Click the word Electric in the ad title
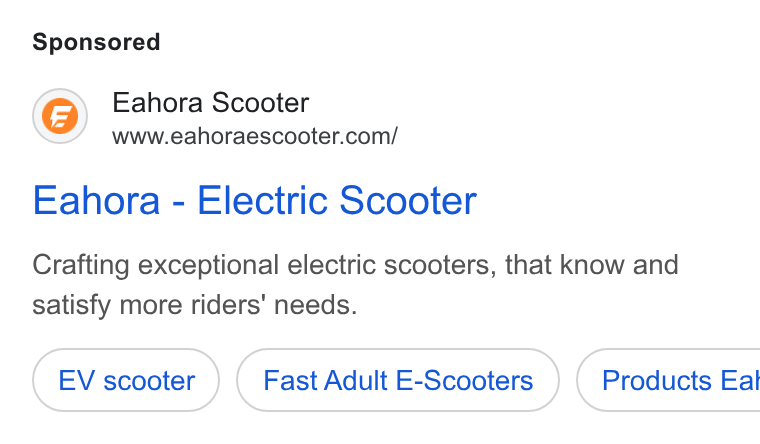The width and height of the screenshot is (760, 444). tap(262, 201)
